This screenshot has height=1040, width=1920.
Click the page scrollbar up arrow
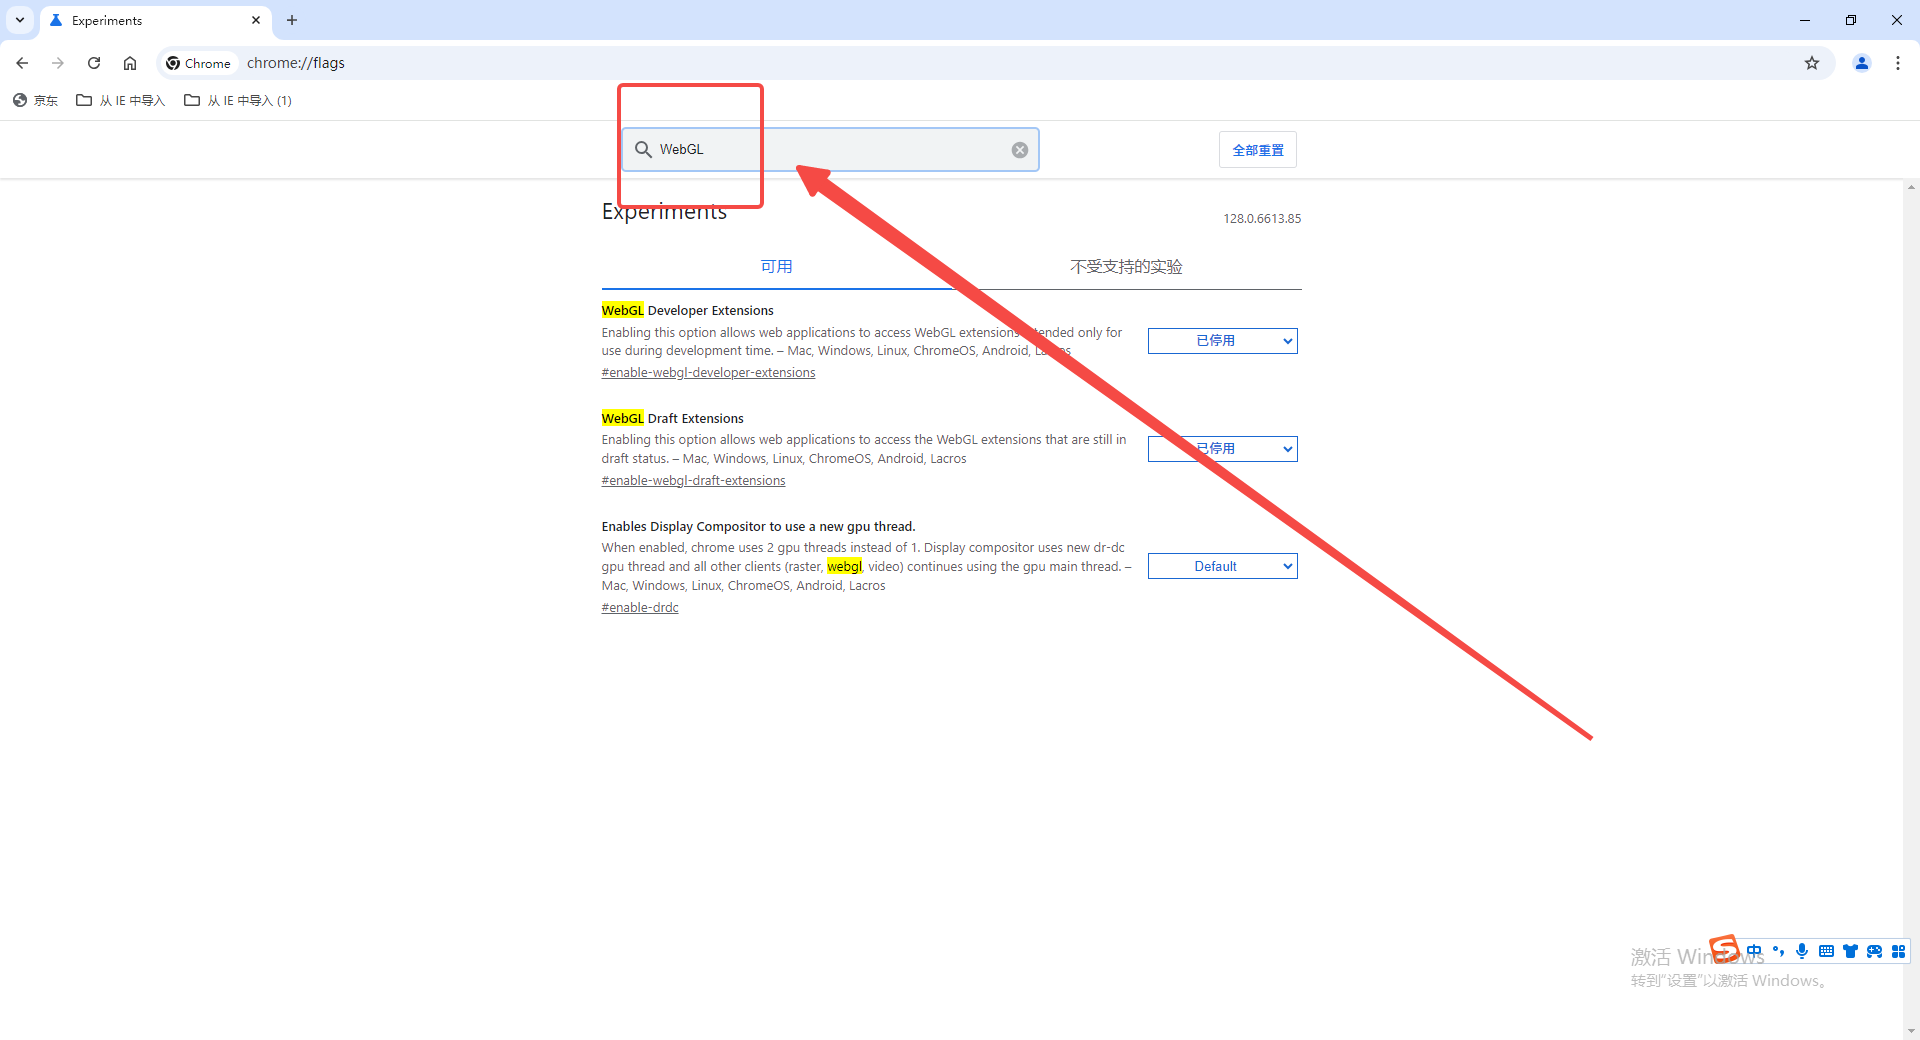click(x=1911, y=187)
